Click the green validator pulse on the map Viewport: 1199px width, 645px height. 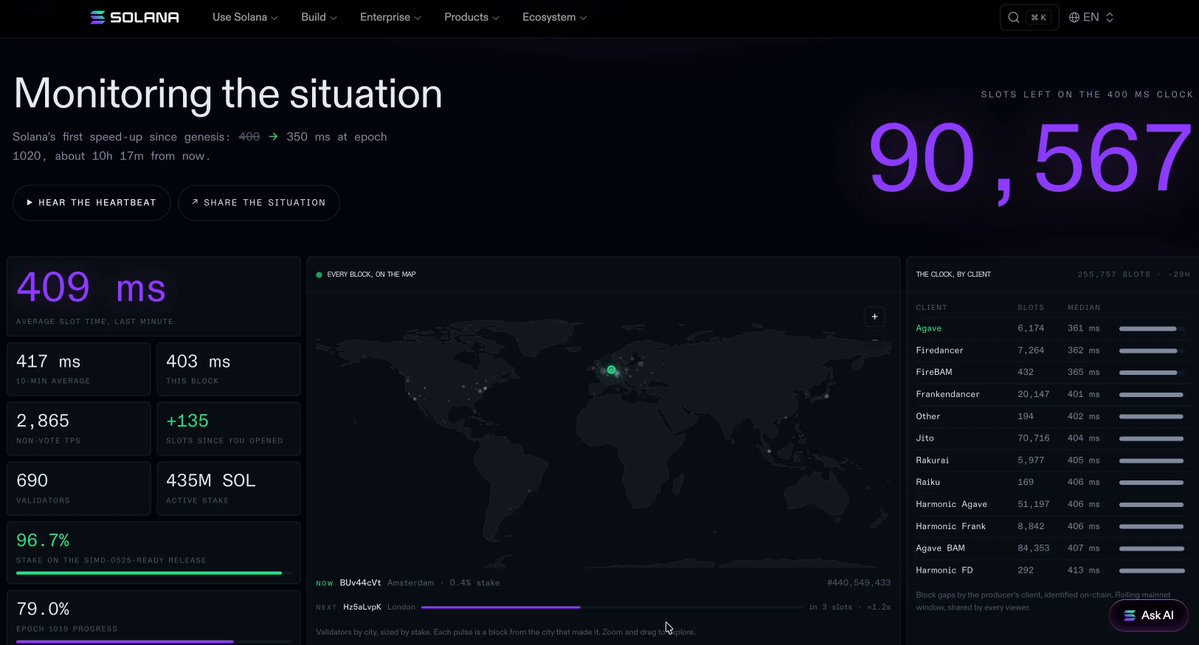tap(611, 370)
